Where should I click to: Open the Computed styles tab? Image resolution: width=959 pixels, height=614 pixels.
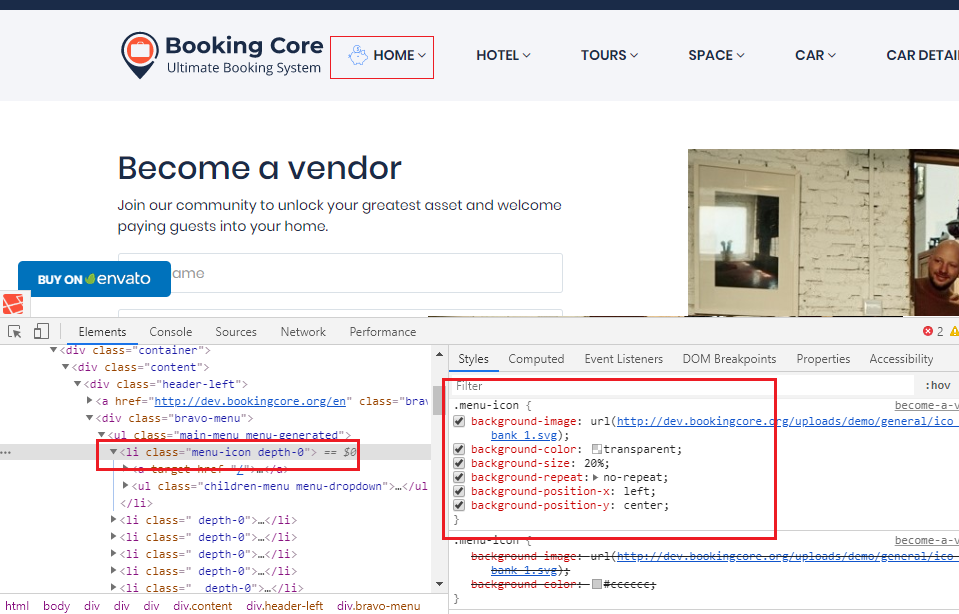point(536,359)
